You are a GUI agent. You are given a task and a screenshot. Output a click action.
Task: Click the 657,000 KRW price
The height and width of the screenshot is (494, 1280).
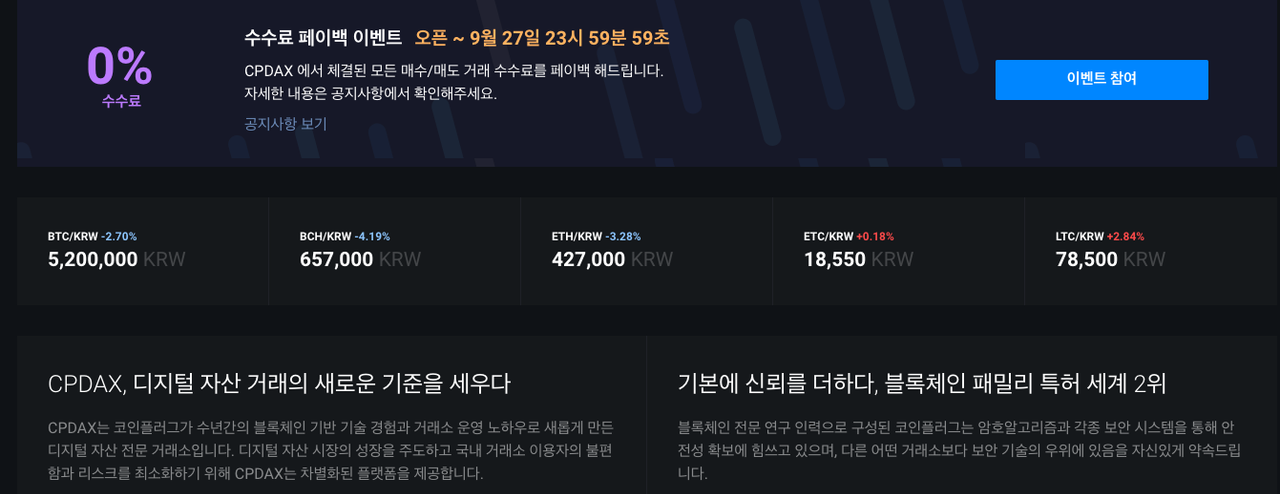click(360, 260)
